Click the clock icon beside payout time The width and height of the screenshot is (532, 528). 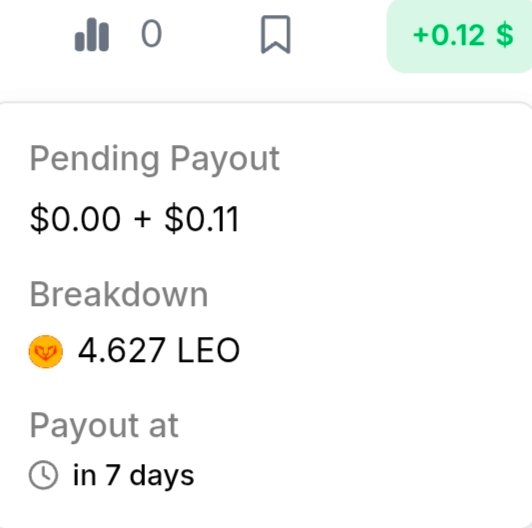pos(43,475)
